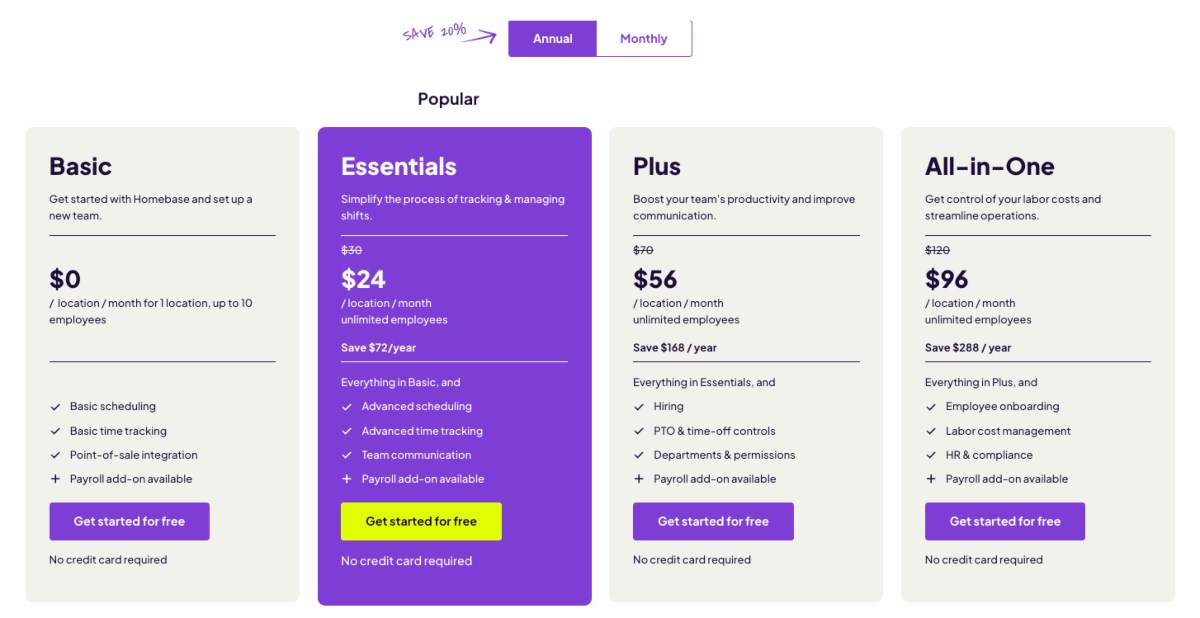Select the Annual billing option
Screen dimensions: 1200x618
[x=552, y=39]
